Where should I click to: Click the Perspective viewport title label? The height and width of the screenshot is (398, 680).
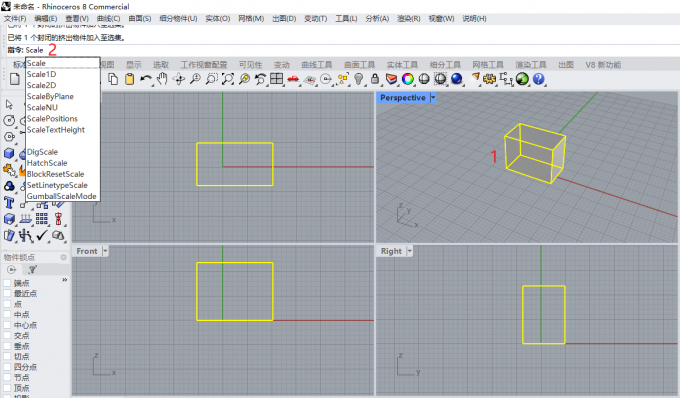click(403, 98)
